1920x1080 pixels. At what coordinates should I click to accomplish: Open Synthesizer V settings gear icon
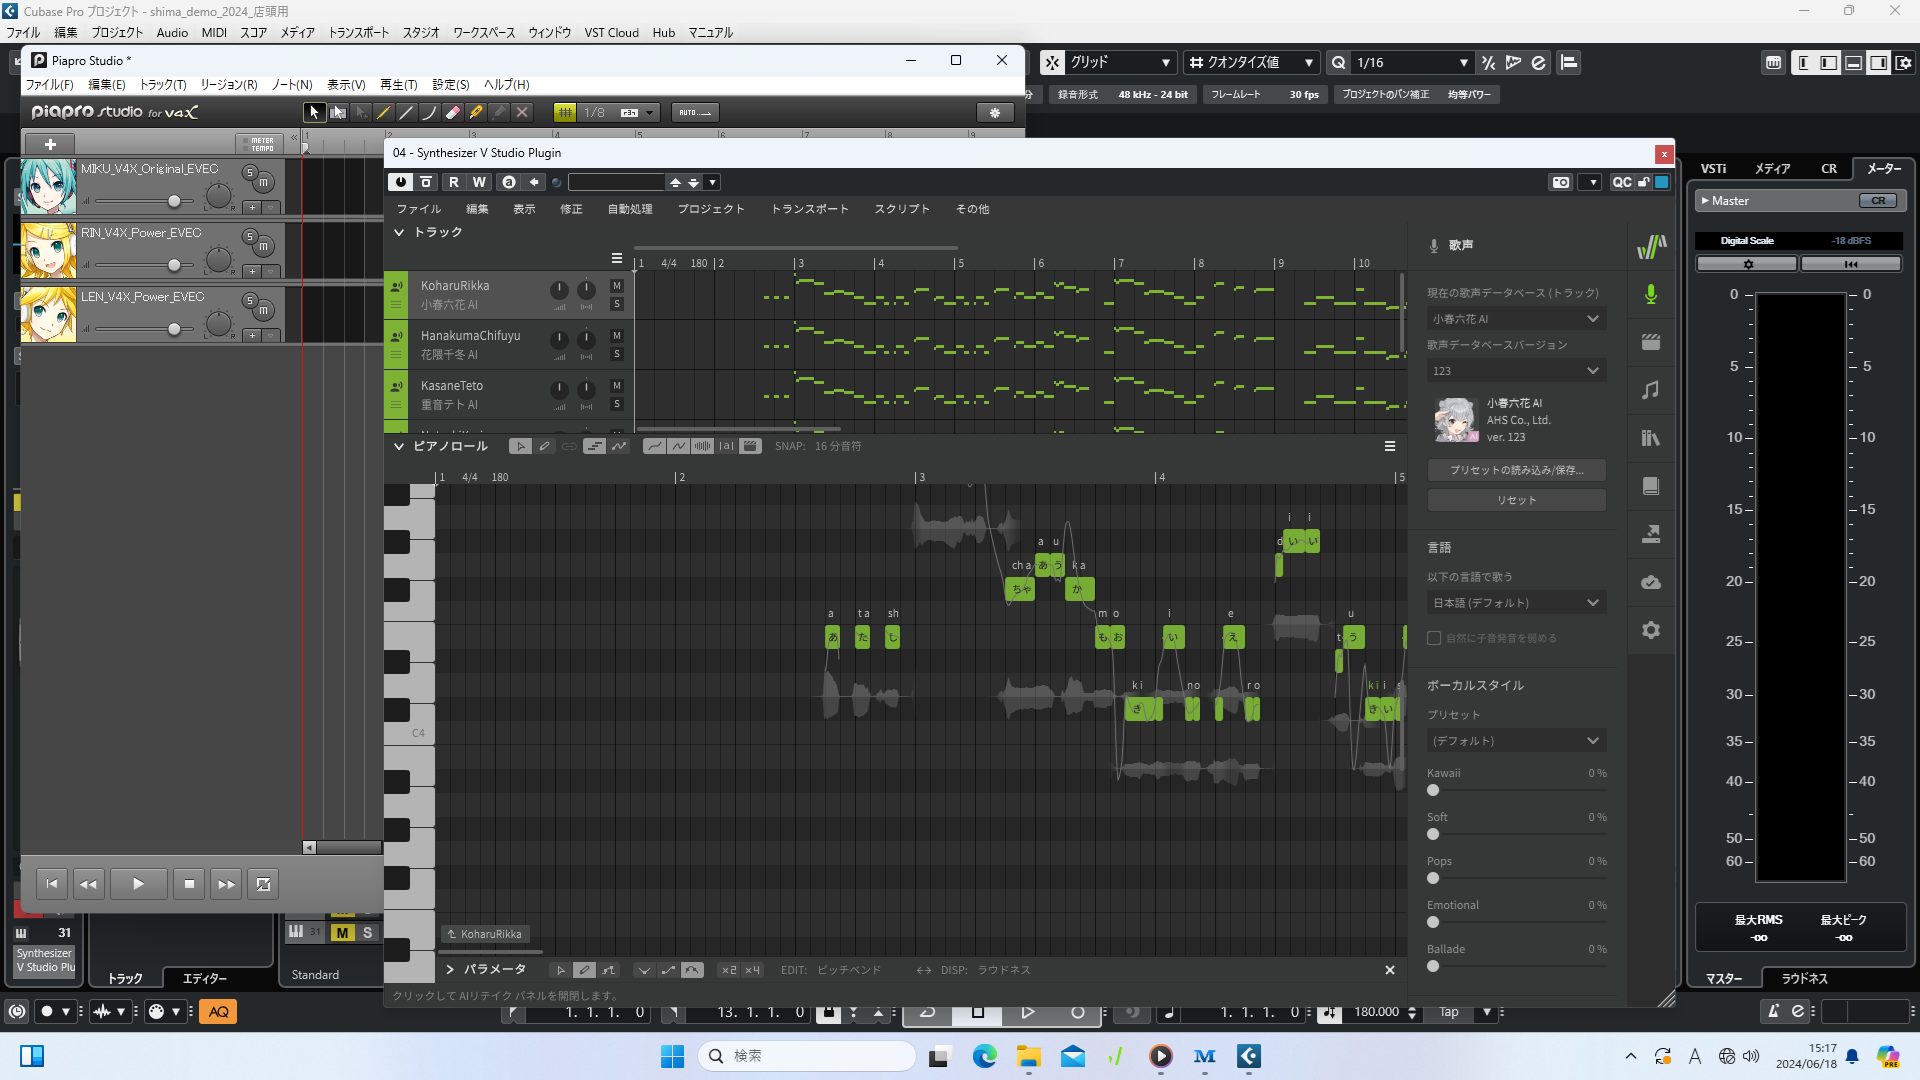coord(1651,630)
